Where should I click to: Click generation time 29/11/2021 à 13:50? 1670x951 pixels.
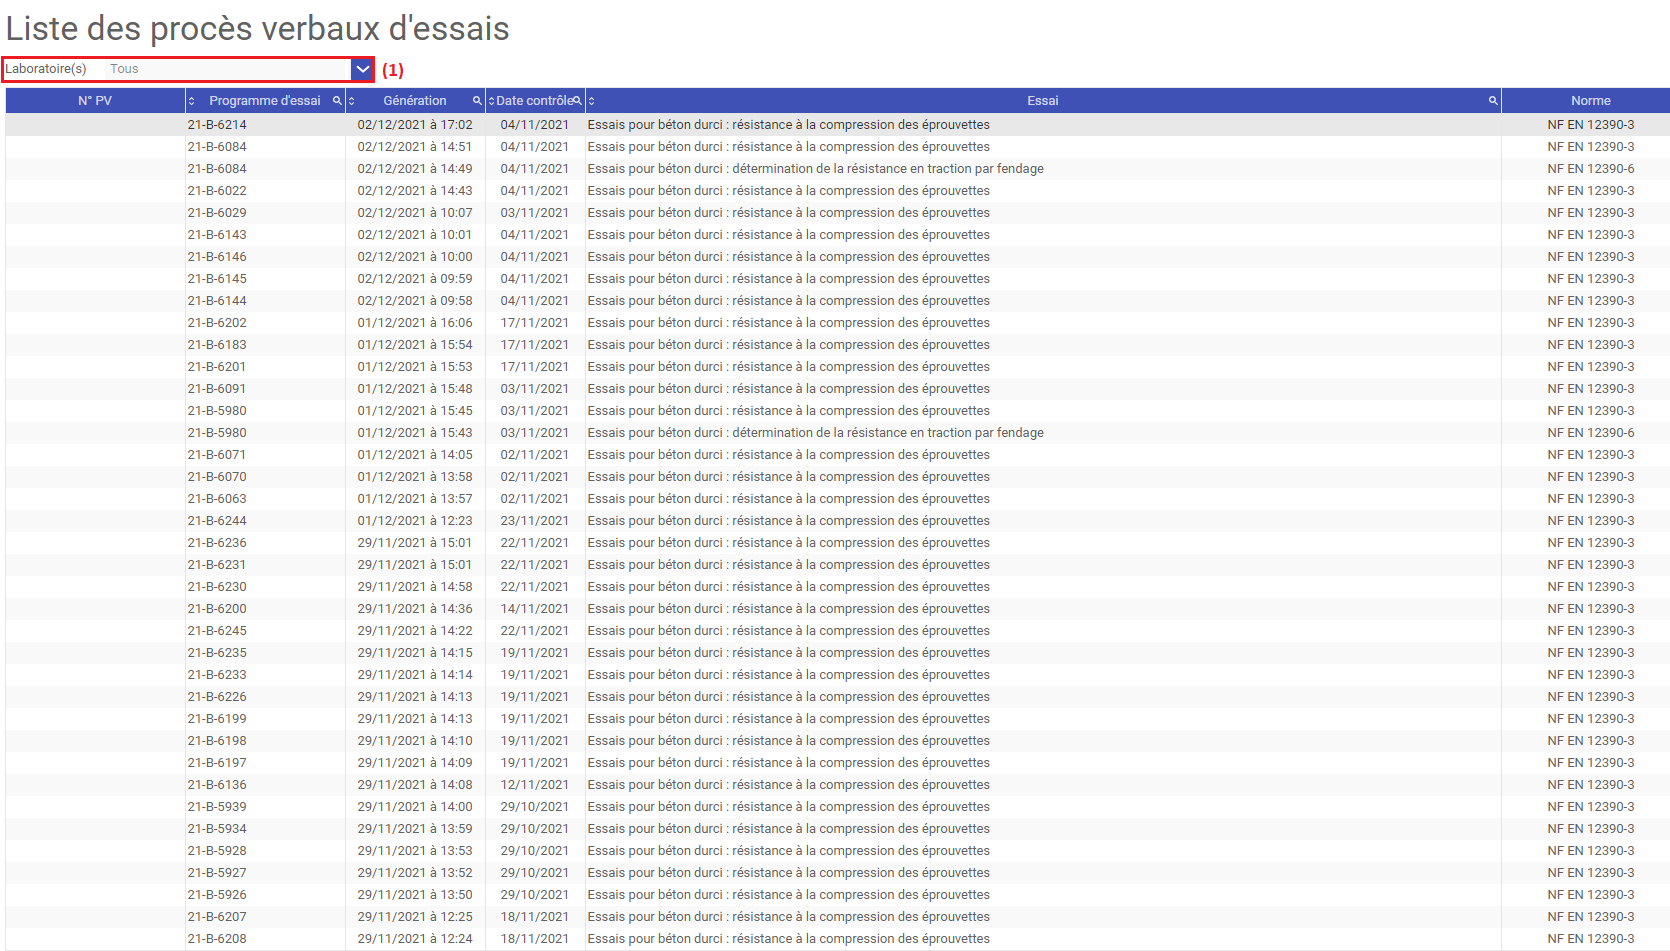[415, 895]
